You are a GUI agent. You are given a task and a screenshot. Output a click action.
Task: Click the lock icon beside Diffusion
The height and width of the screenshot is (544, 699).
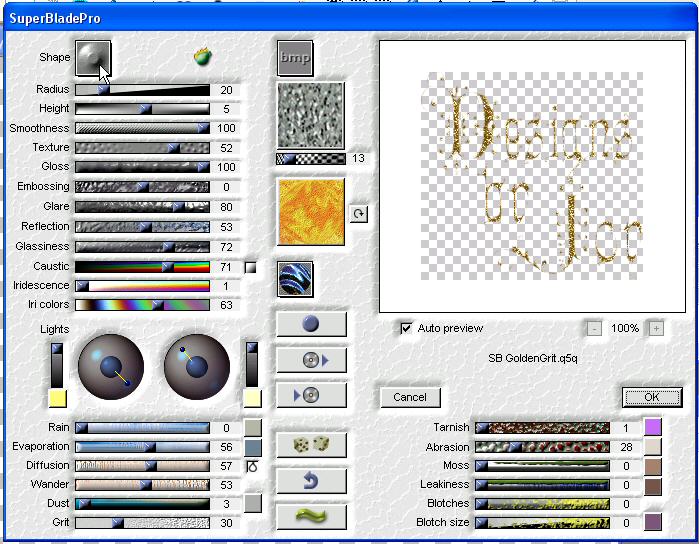[252, 466]
